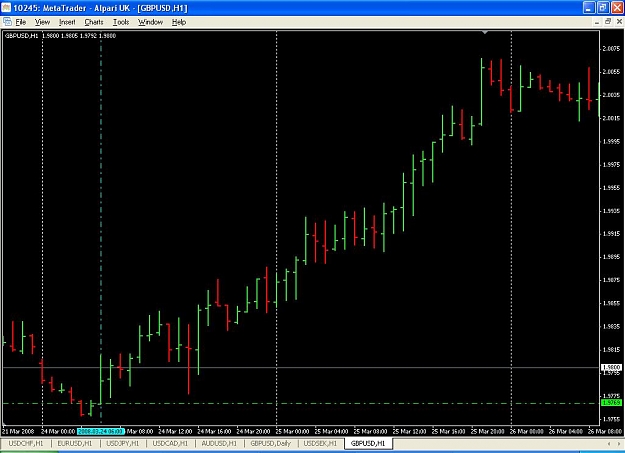Click the 24 Mar 16:00 label on time axis
This screenshot has width=625, height=453.
click(214, 431)
